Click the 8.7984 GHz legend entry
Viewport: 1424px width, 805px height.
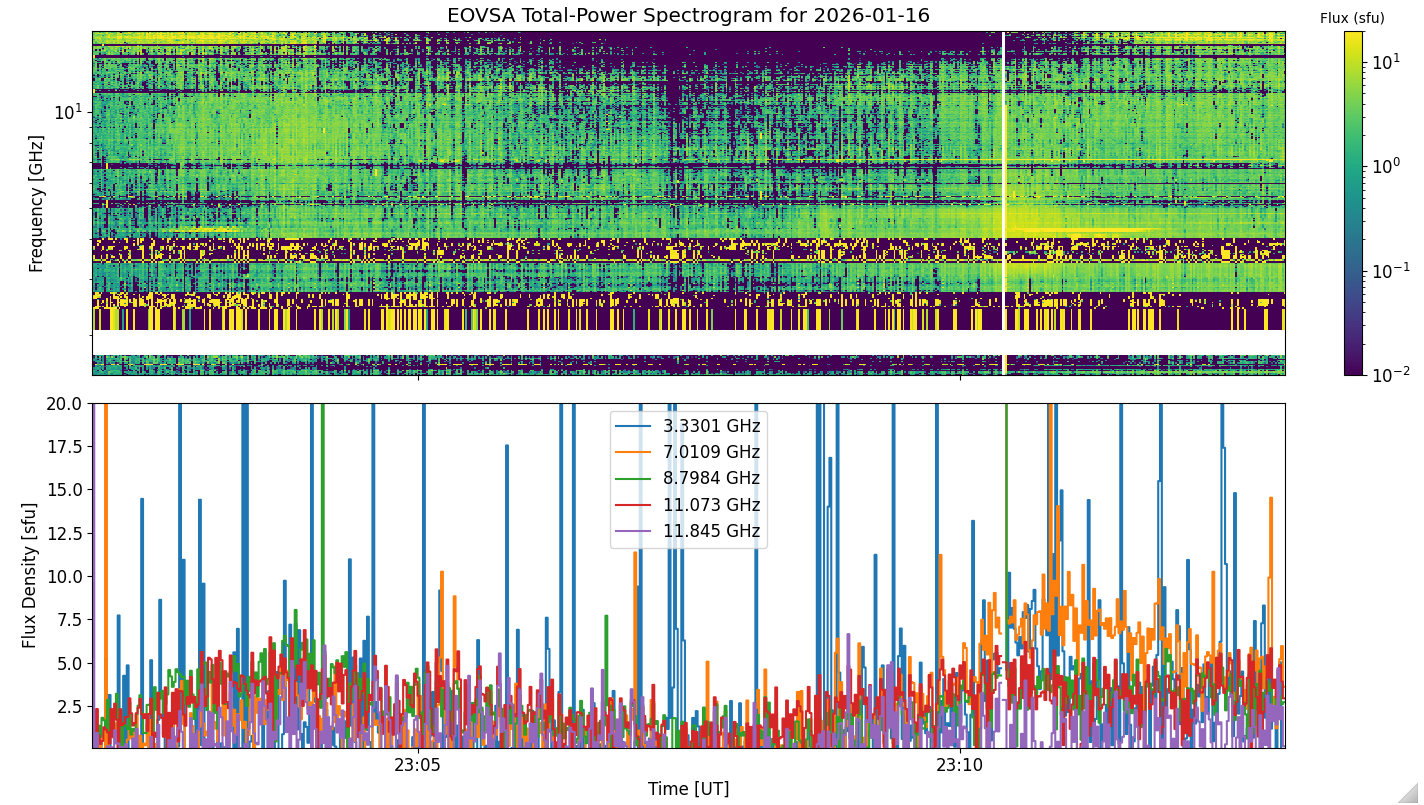(x=711, y=478)
